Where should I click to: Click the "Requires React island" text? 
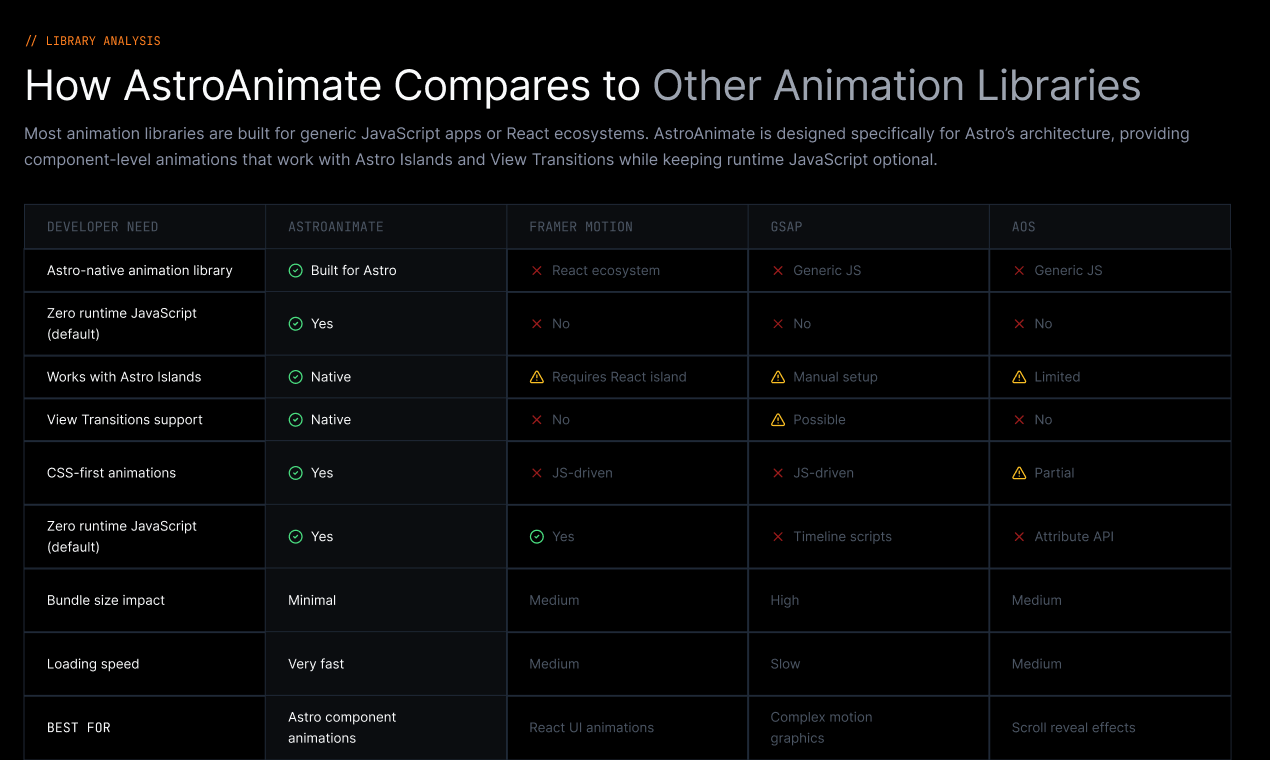pyautogui.click(x=619, y=377)
